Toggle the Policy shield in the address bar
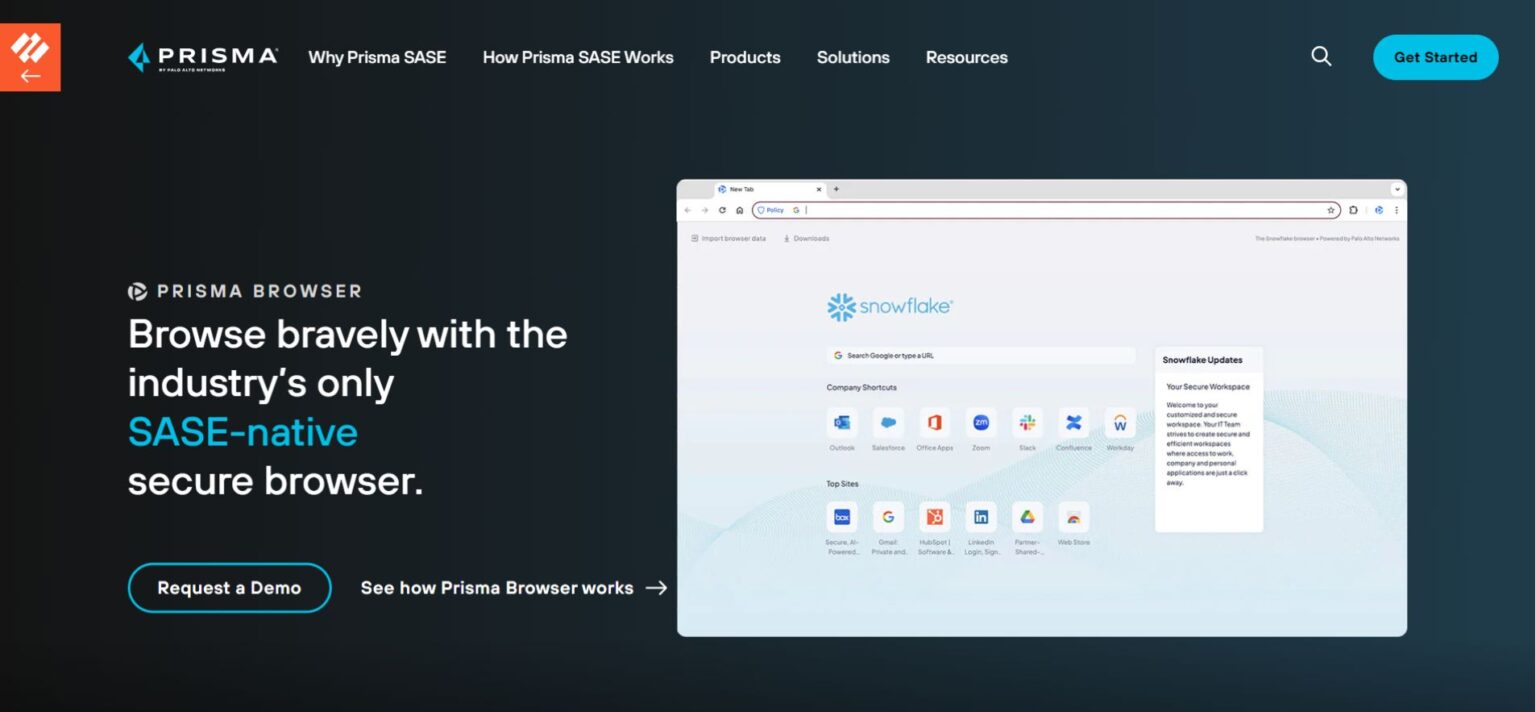This screenshot has height=712, width=1536. 770,210
